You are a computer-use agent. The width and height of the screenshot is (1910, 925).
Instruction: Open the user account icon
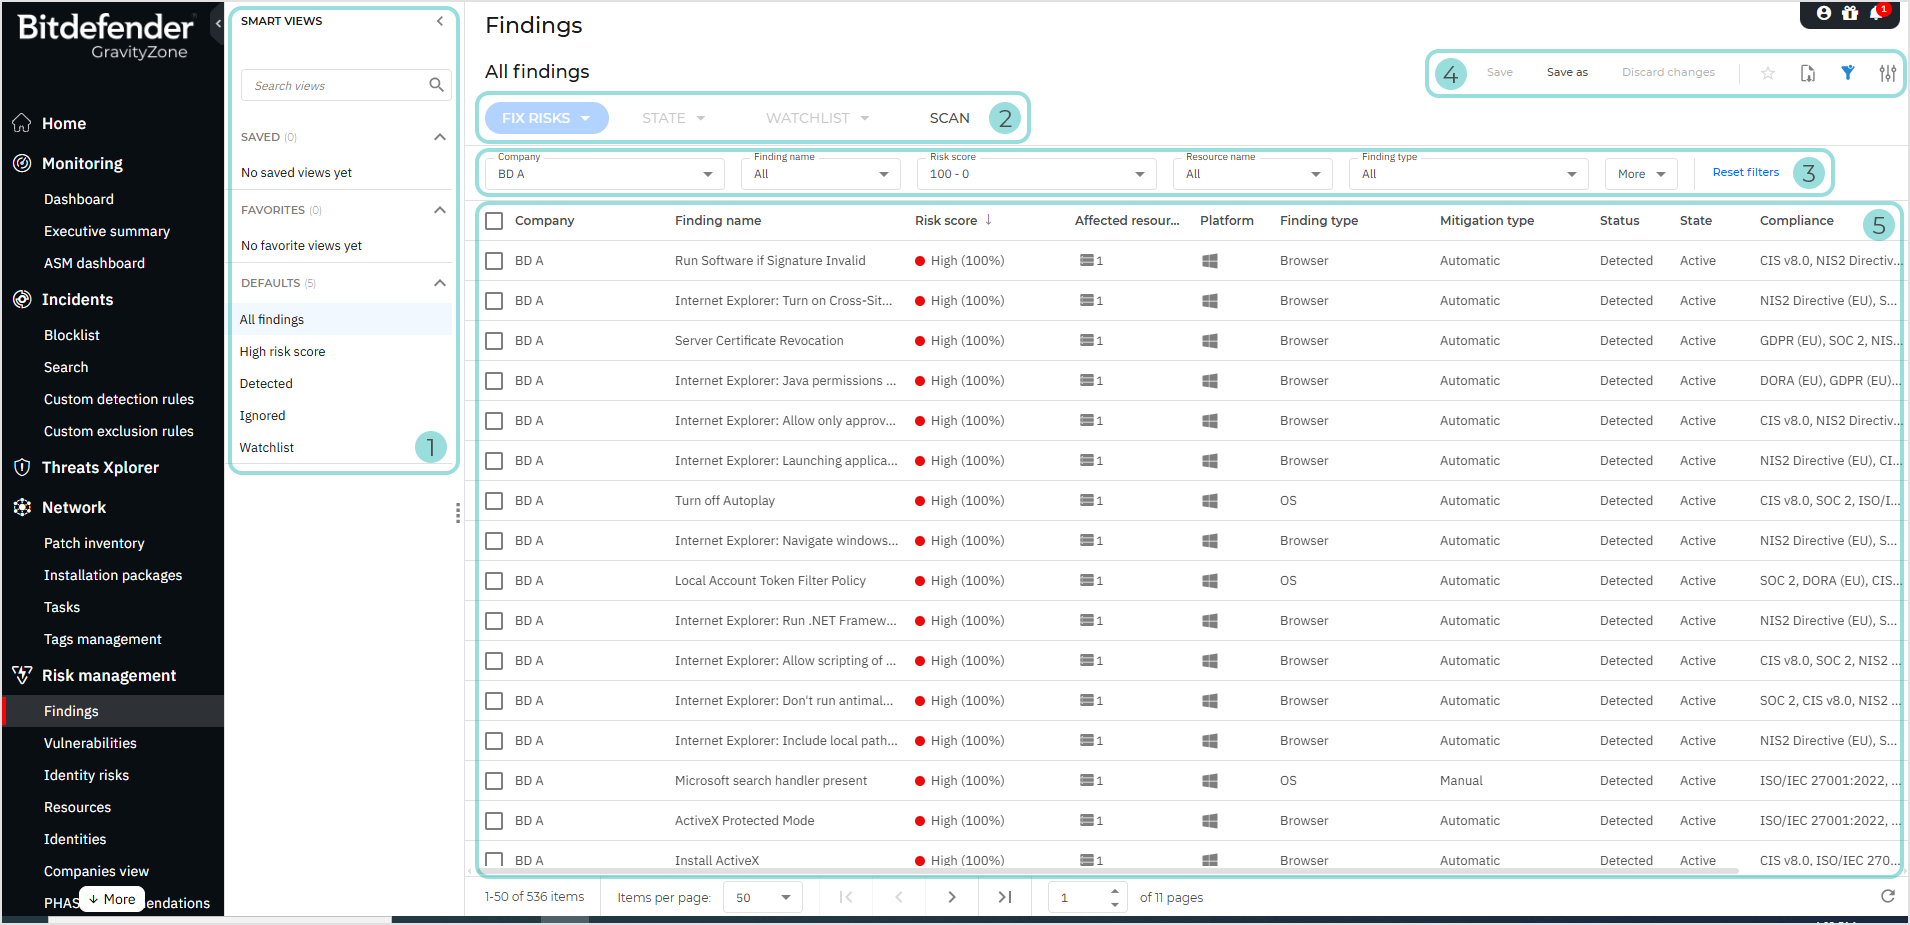point(1824,13)
